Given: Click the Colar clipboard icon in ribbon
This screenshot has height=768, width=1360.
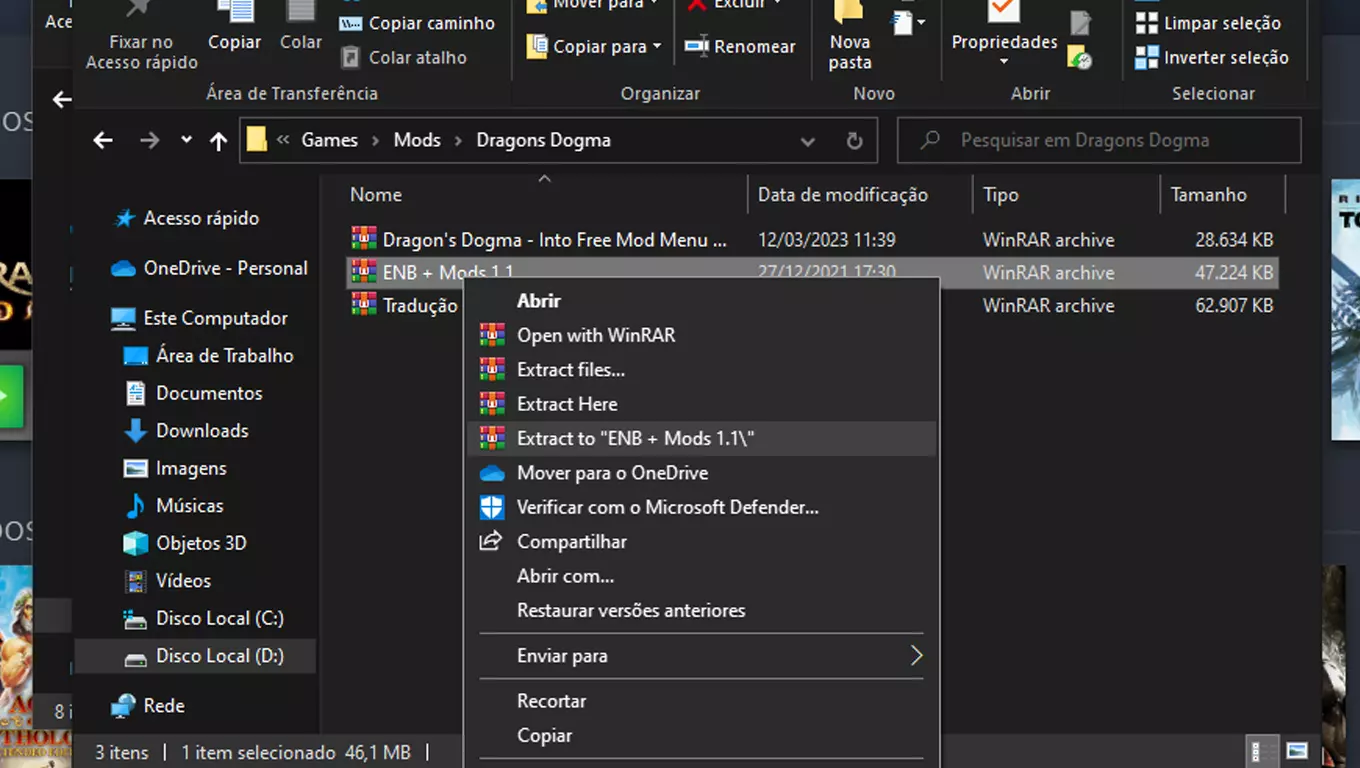Looking at the screenshot, I should [300, 12].
